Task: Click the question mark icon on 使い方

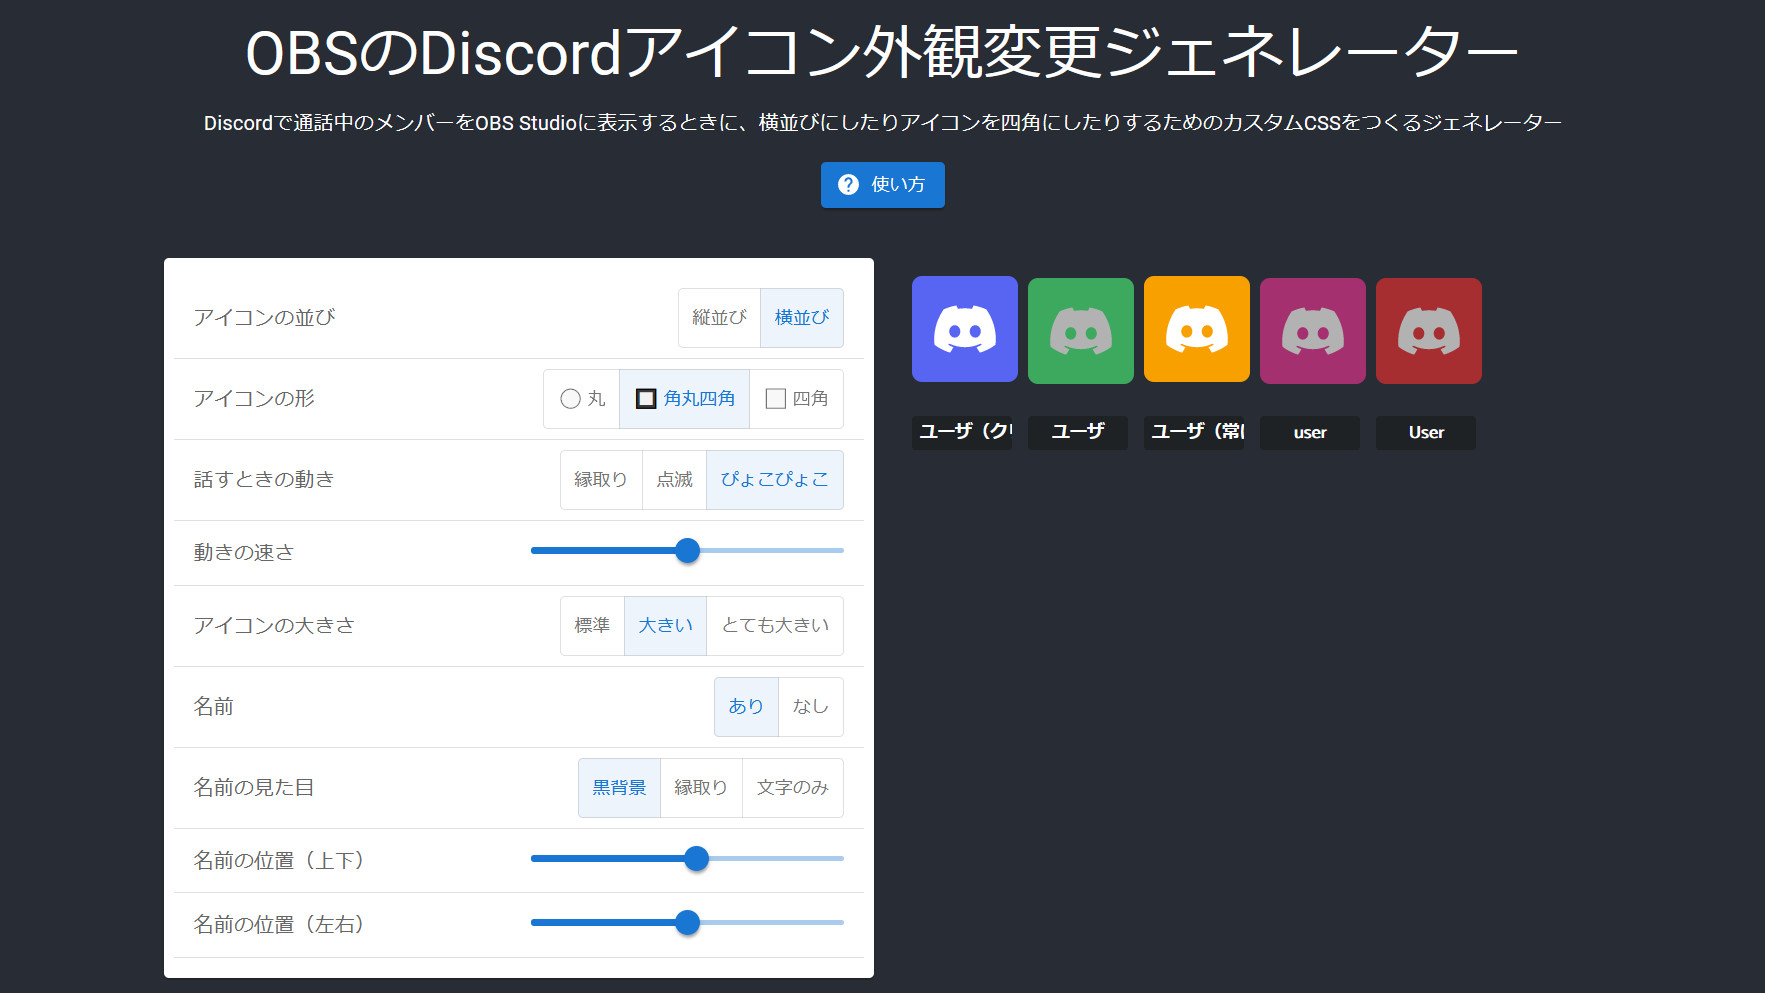Action: 848,185
